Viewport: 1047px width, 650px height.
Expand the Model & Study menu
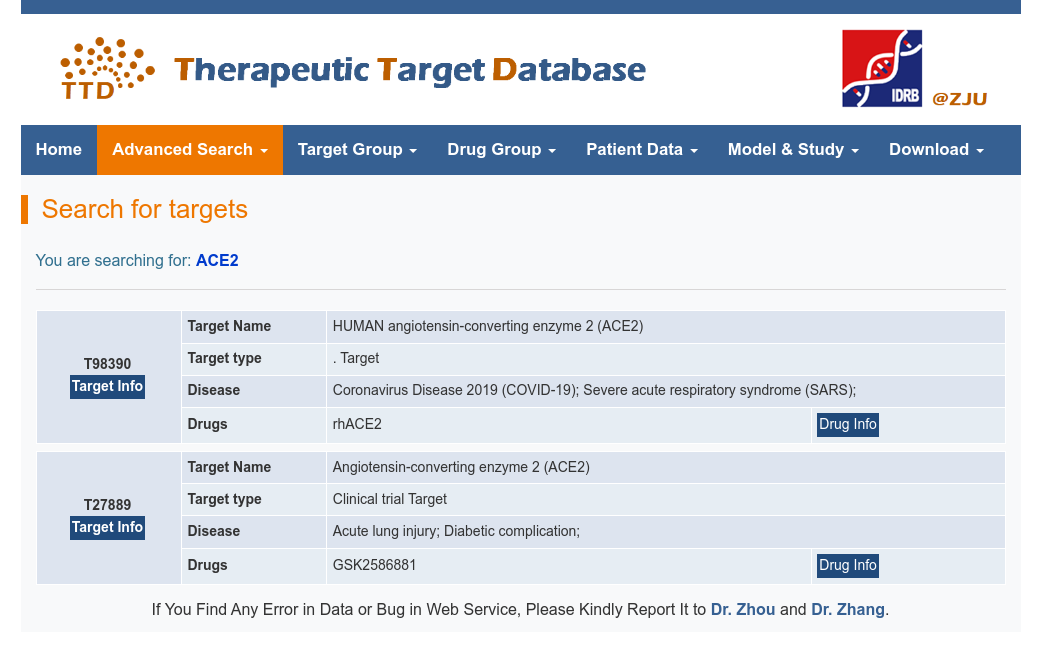(x=793, y=150)
